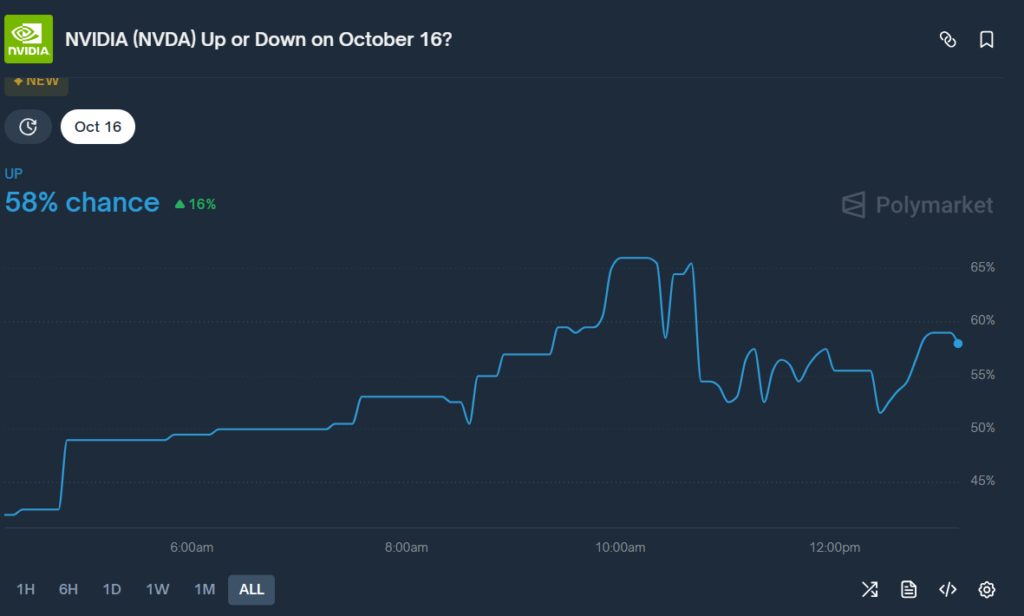Copy the market link
This screenshot has width=1024, height=616.
[948, 39]
